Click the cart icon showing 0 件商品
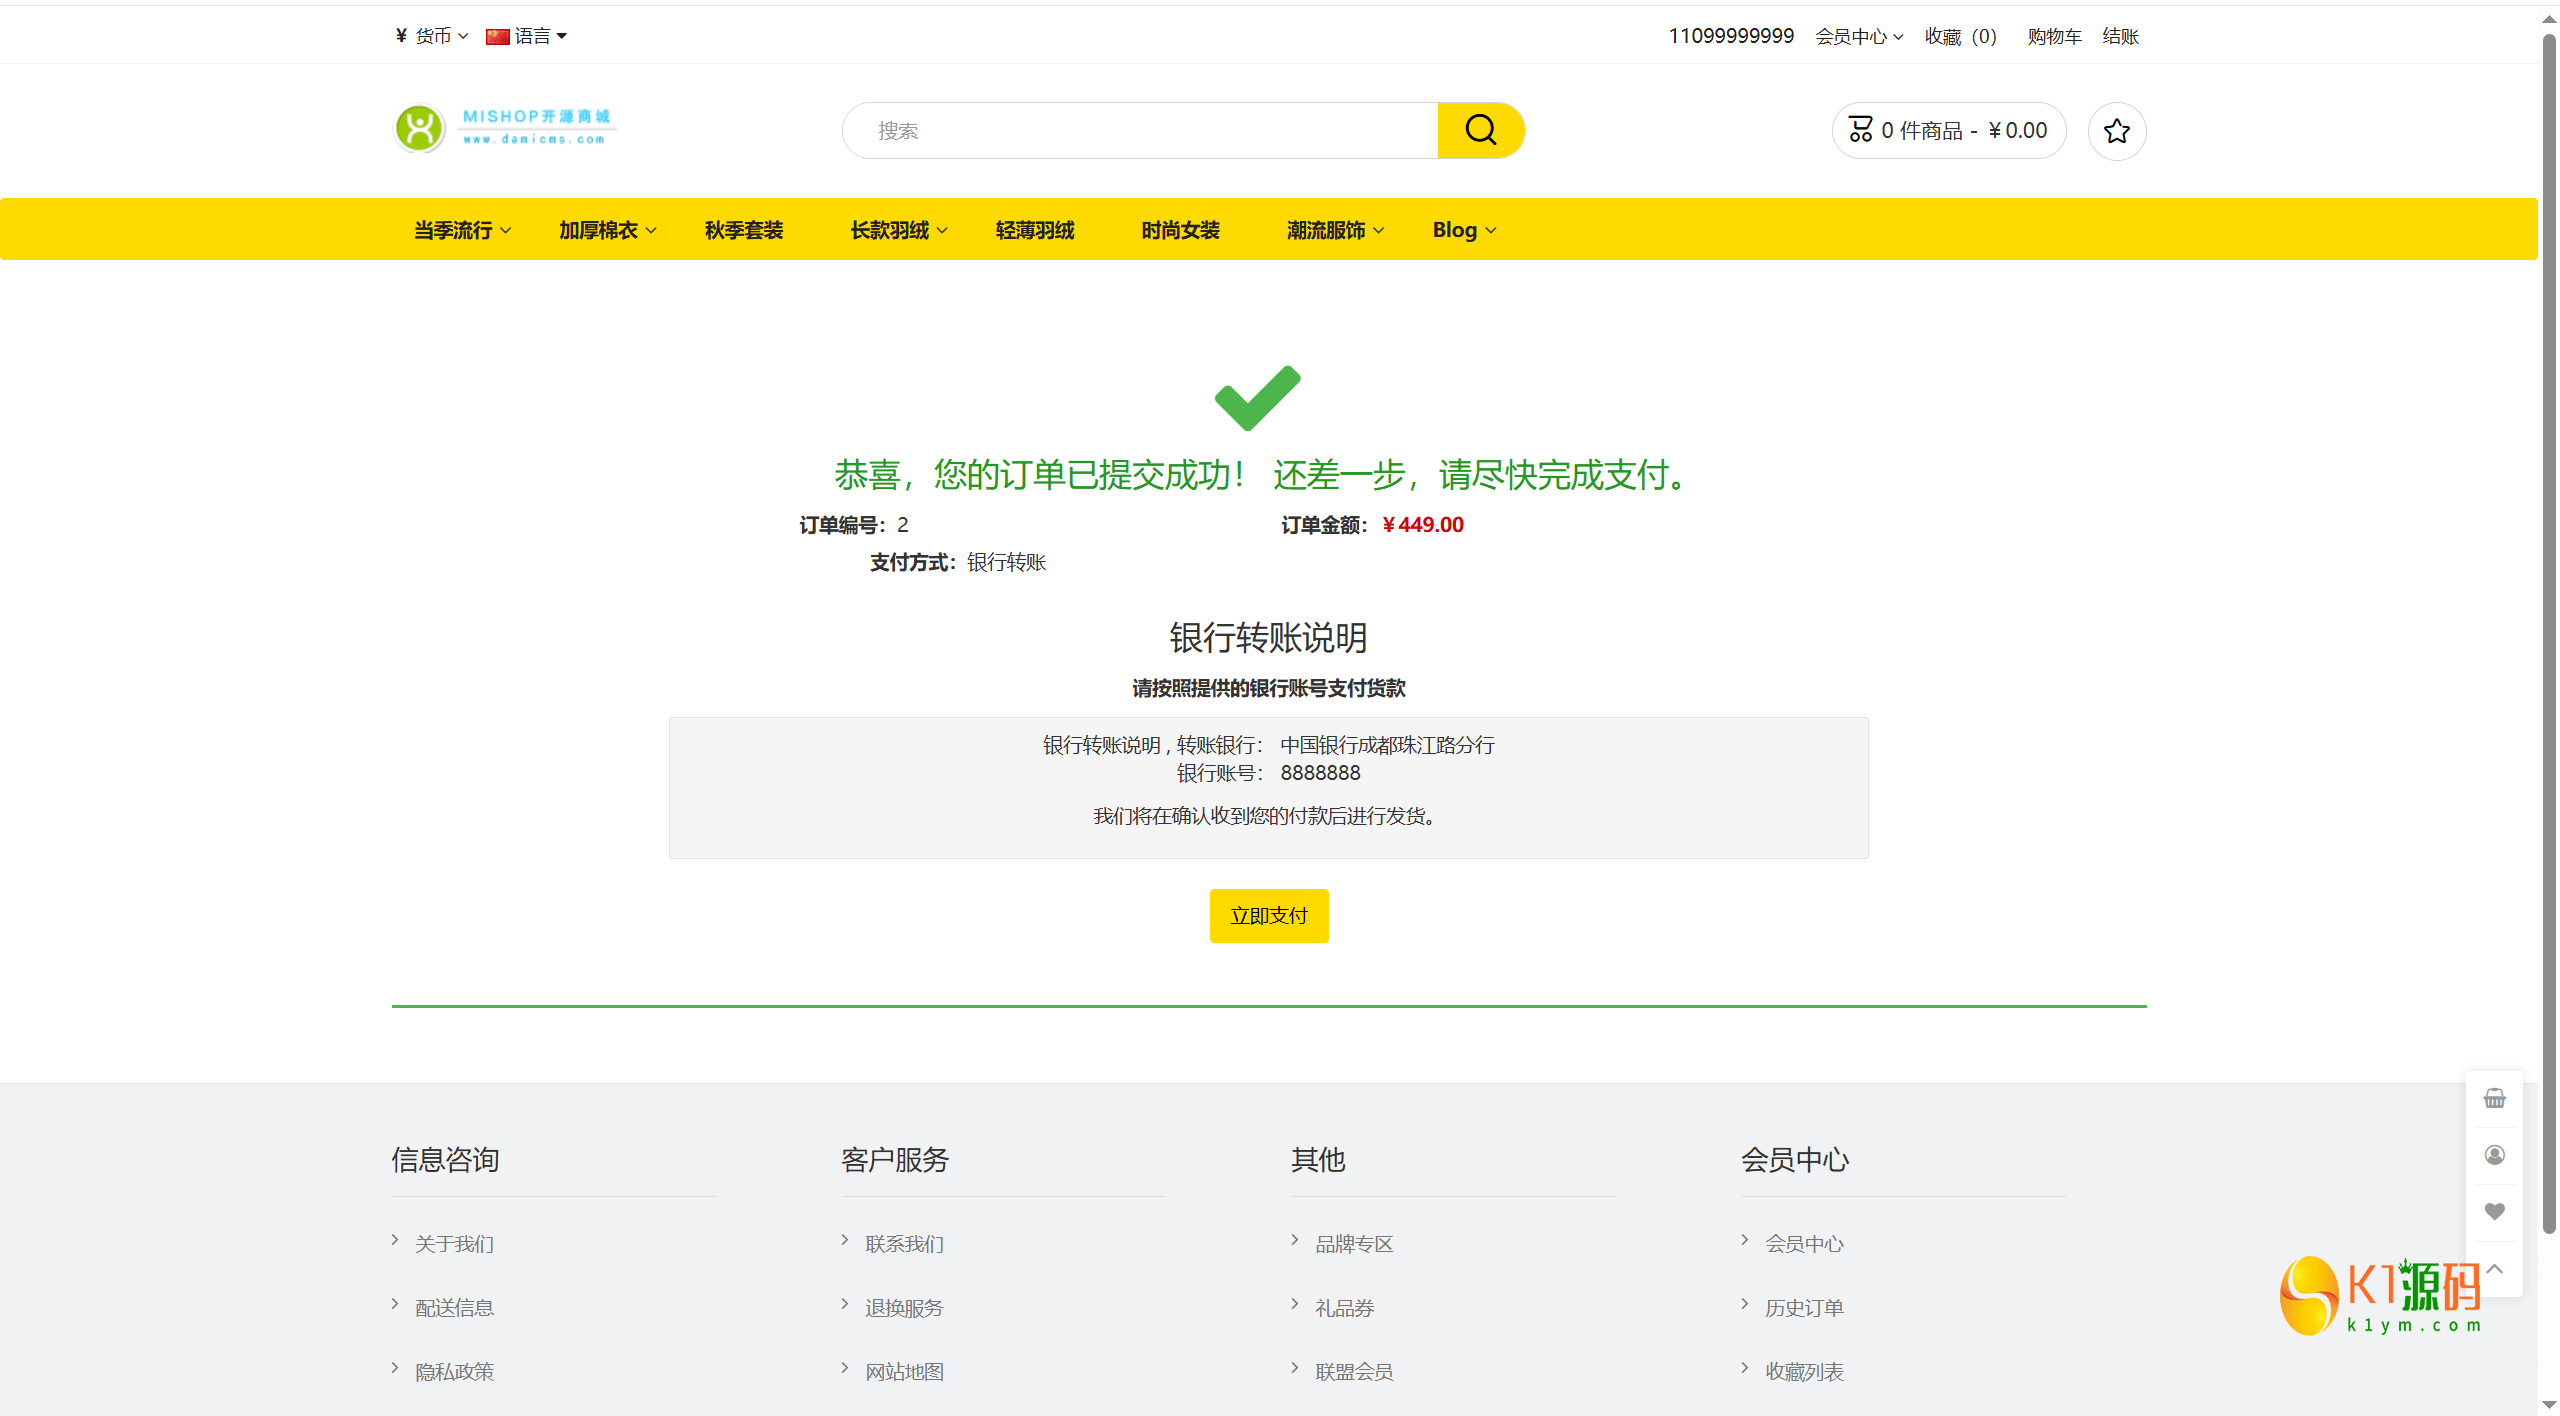 click(1861, 130)
